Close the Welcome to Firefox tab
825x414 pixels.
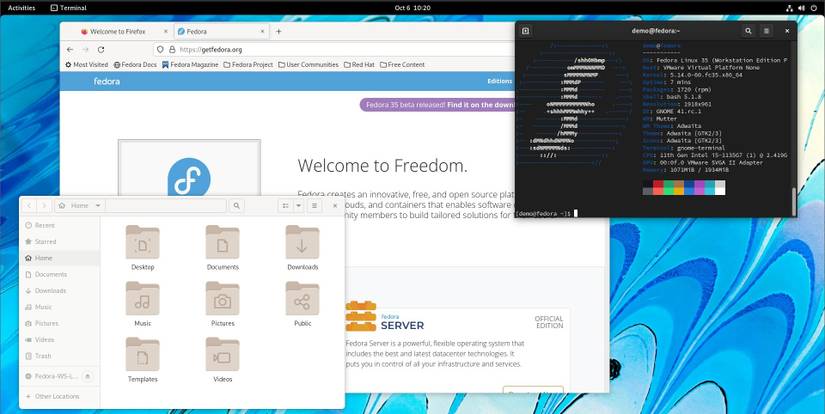(x=166, y=32)
